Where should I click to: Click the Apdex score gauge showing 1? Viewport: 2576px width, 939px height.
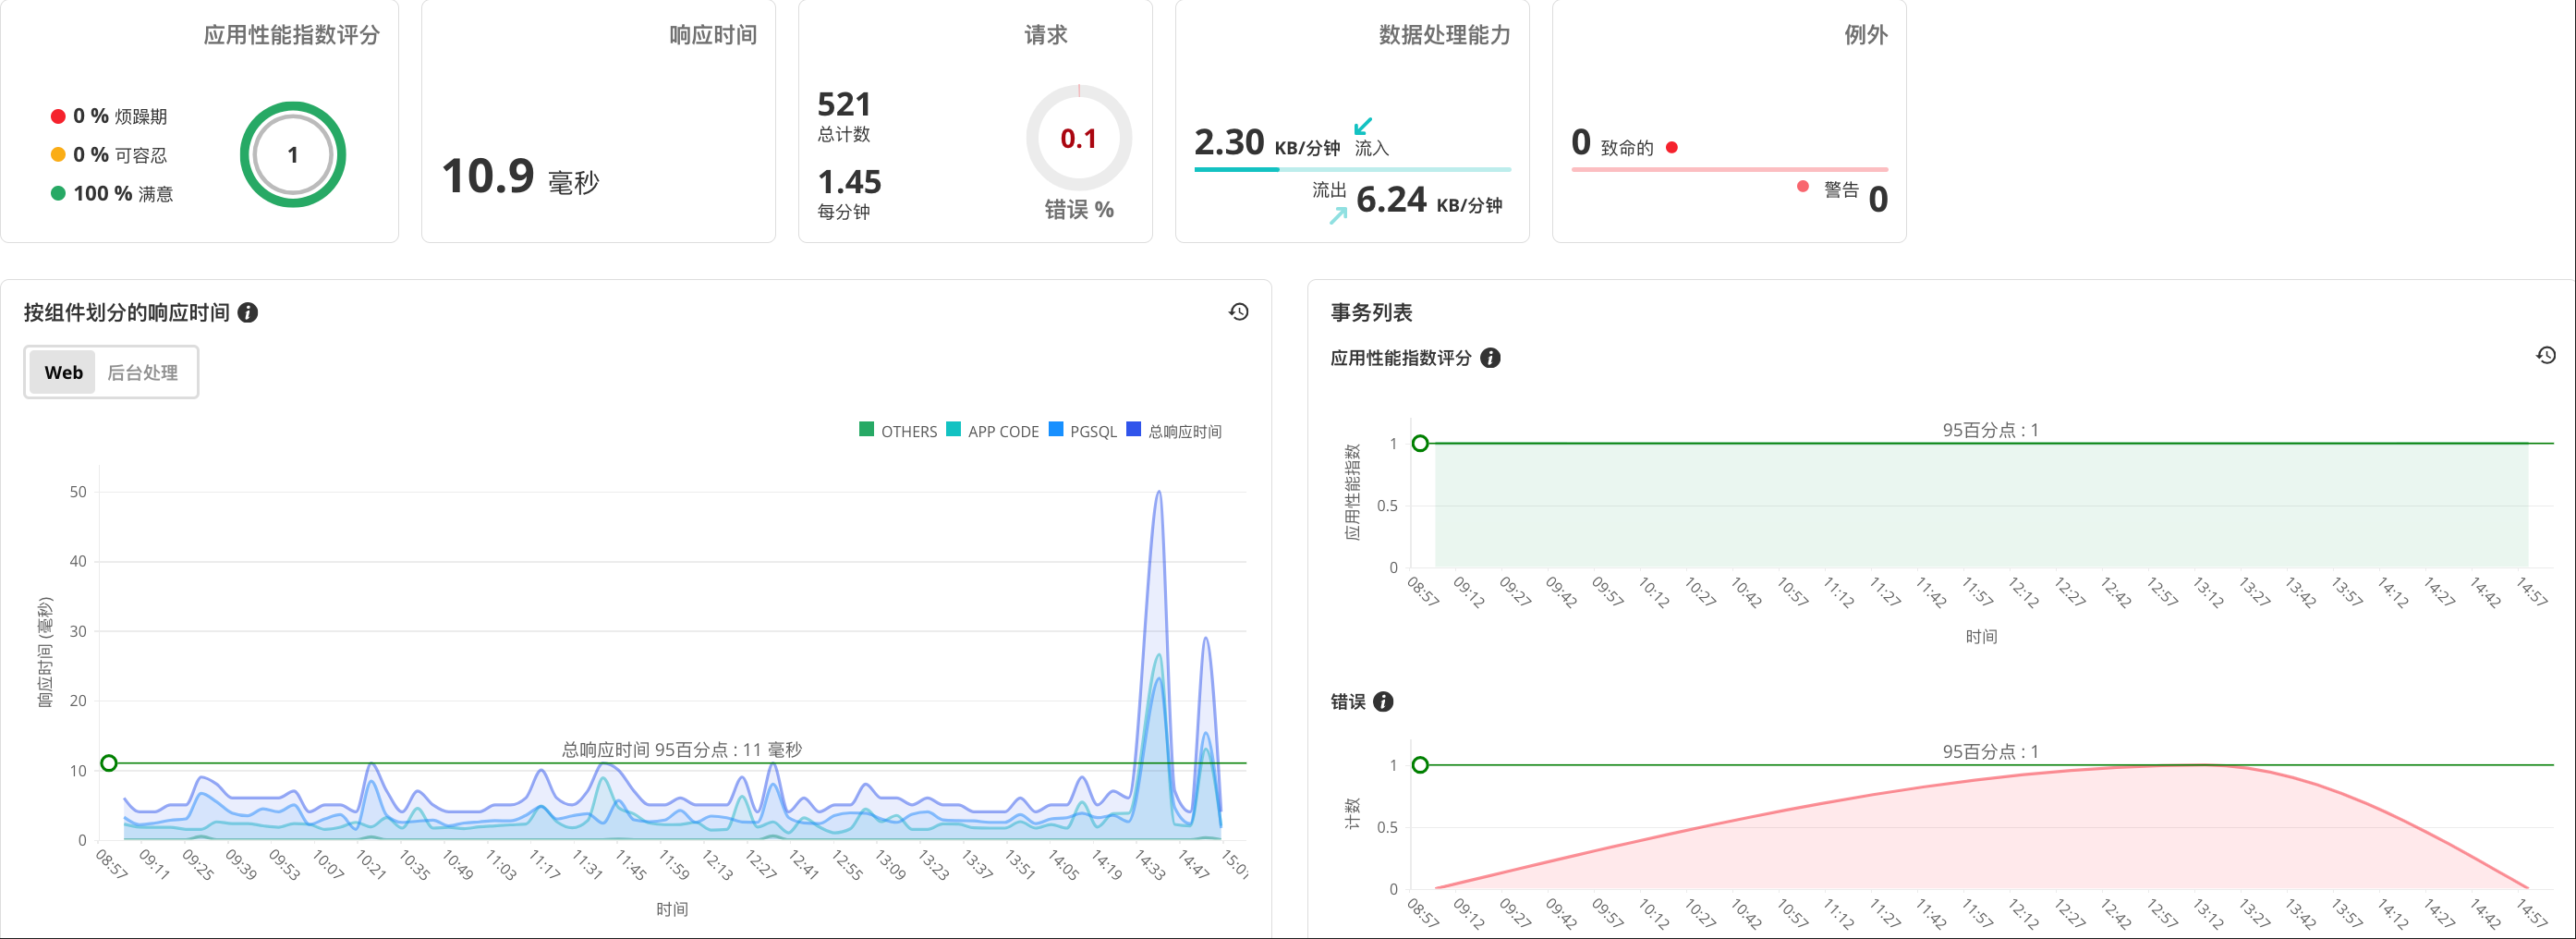tap(292, 155)
